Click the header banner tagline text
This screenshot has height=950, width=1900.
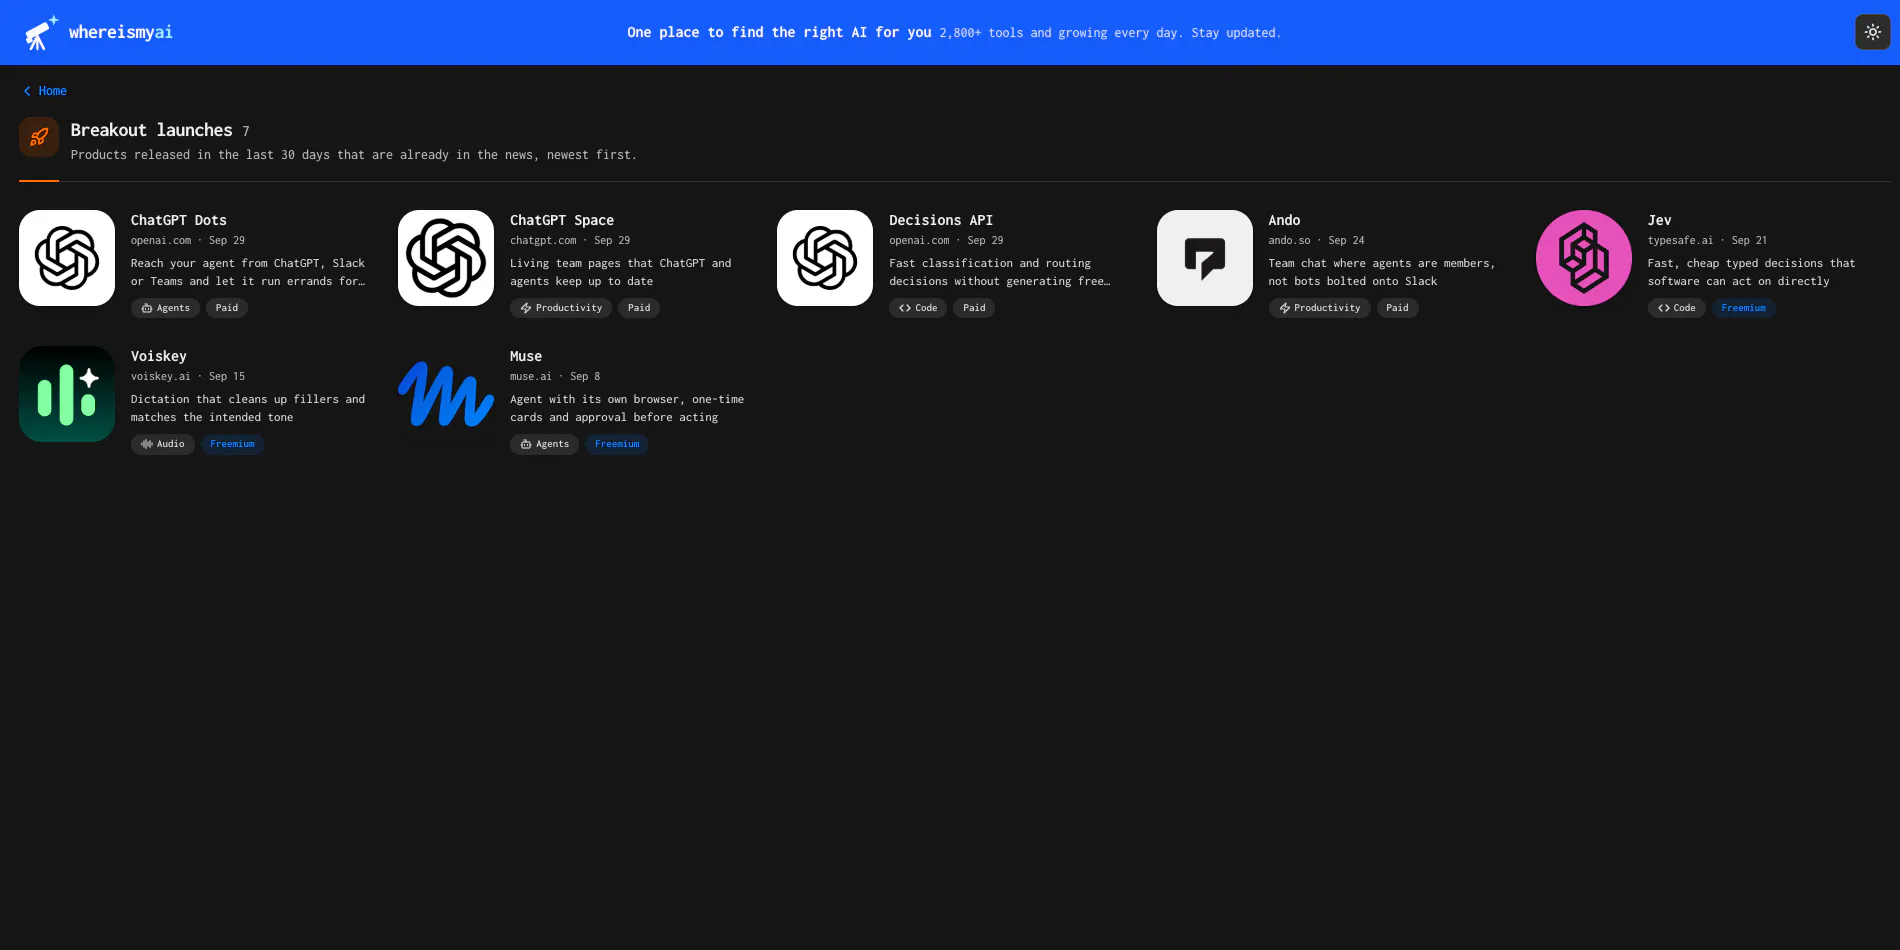[954, 32]
